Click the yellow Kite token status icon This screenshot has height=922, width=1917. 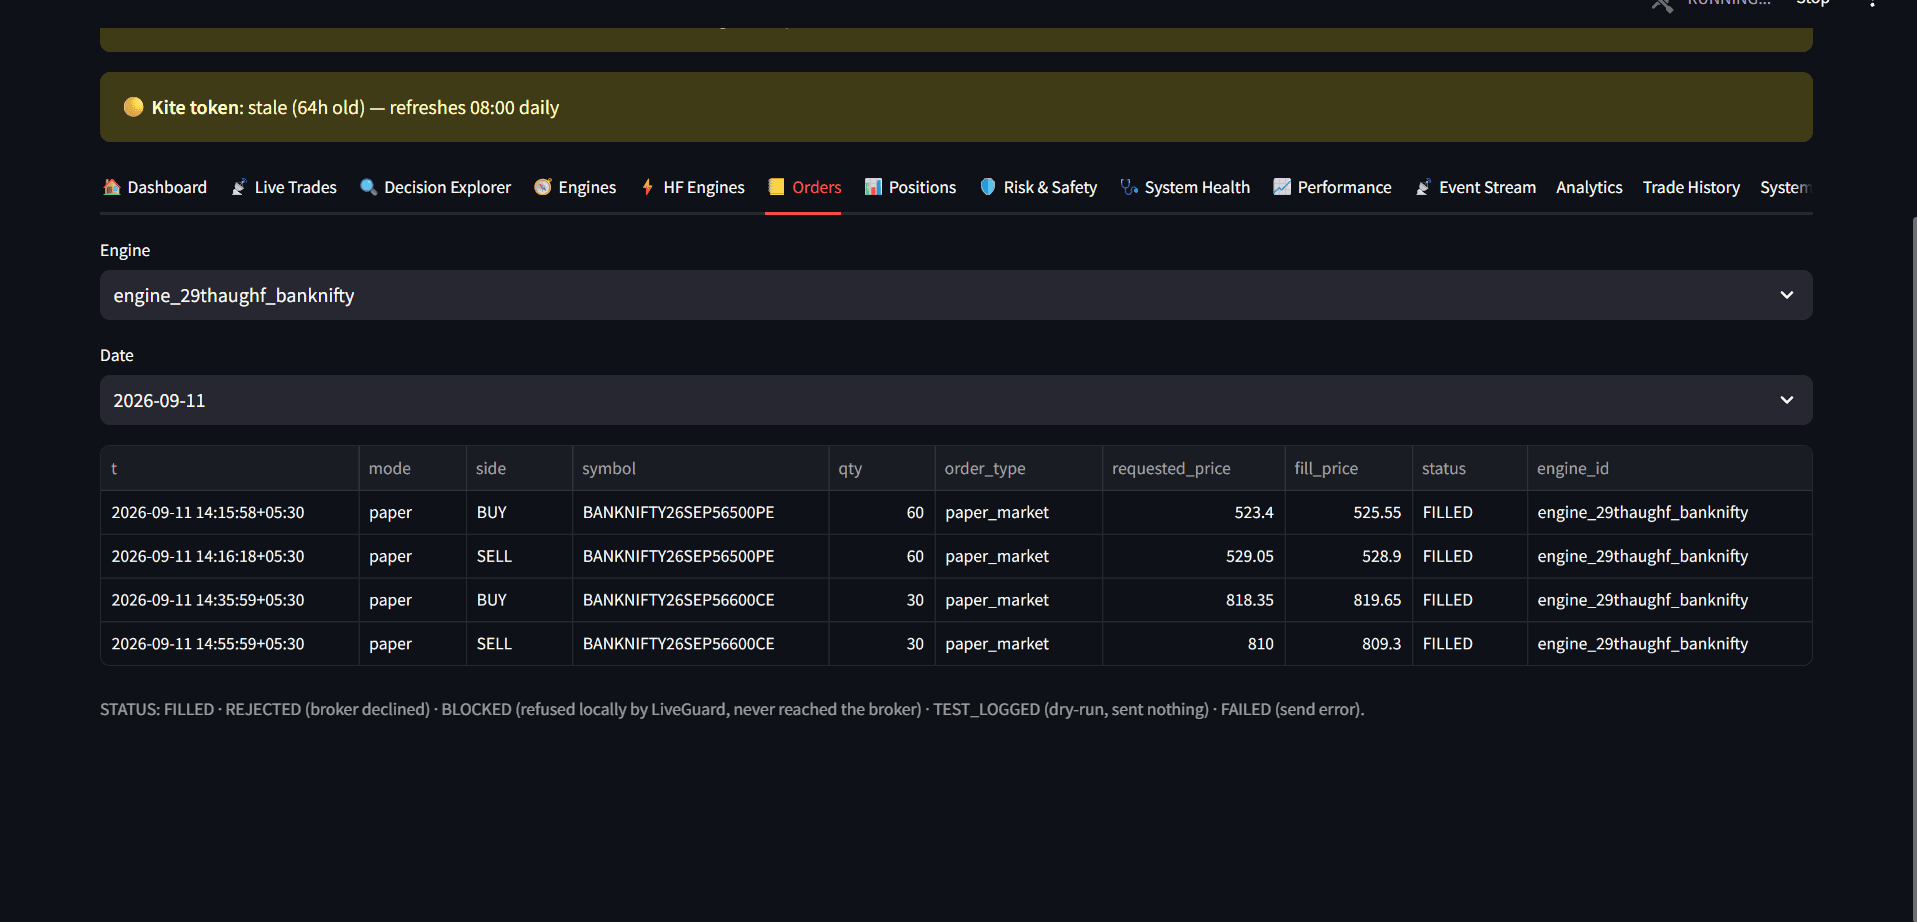click(133, 107)
